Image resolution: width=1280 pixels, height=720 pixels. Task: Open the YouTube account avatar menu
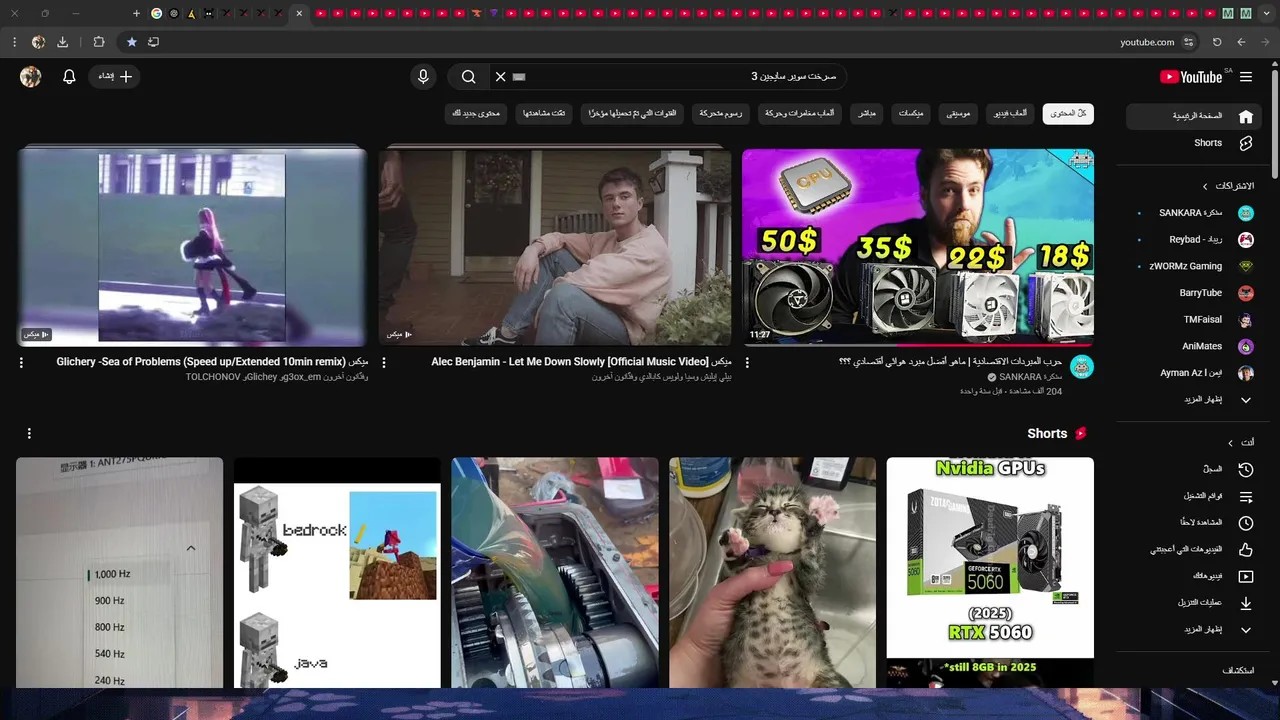coord(31,77)
